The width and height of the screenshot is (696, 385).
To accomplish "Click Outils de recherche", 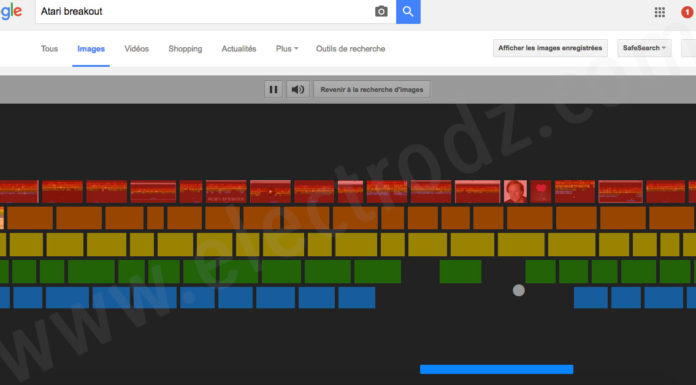I will 350,49.
